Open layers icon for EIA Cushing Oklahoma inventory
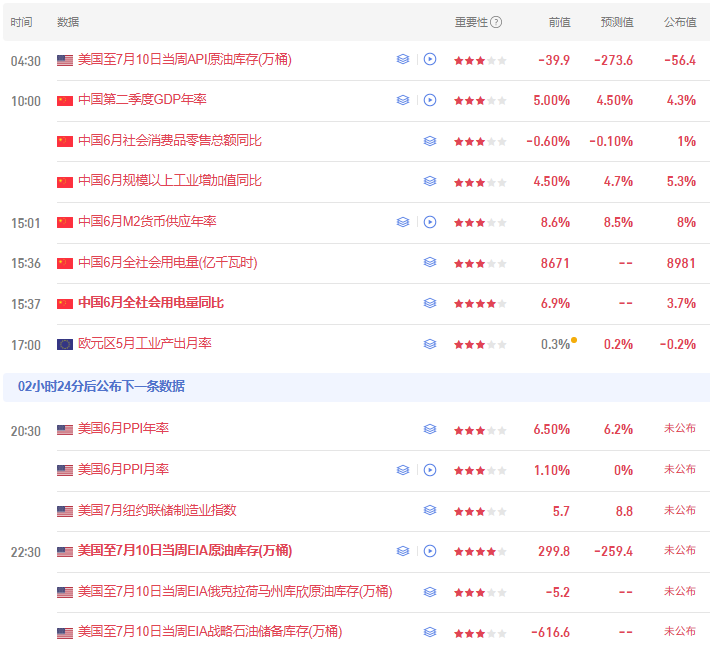The height and width of the screenshot is (646, 710). pos(430,592)
